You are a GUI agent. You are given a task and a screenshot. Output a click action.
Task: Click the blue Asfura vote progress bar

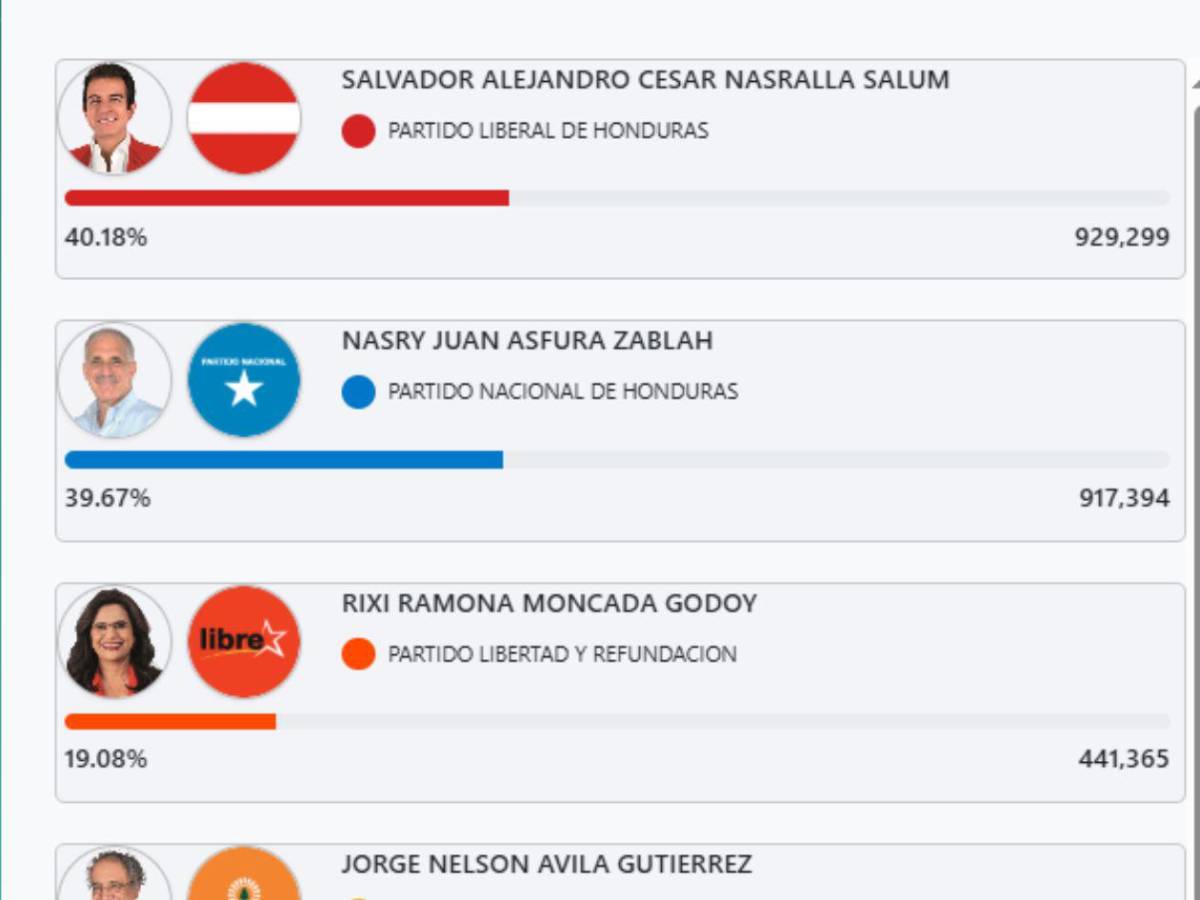[x=283, y=460]
